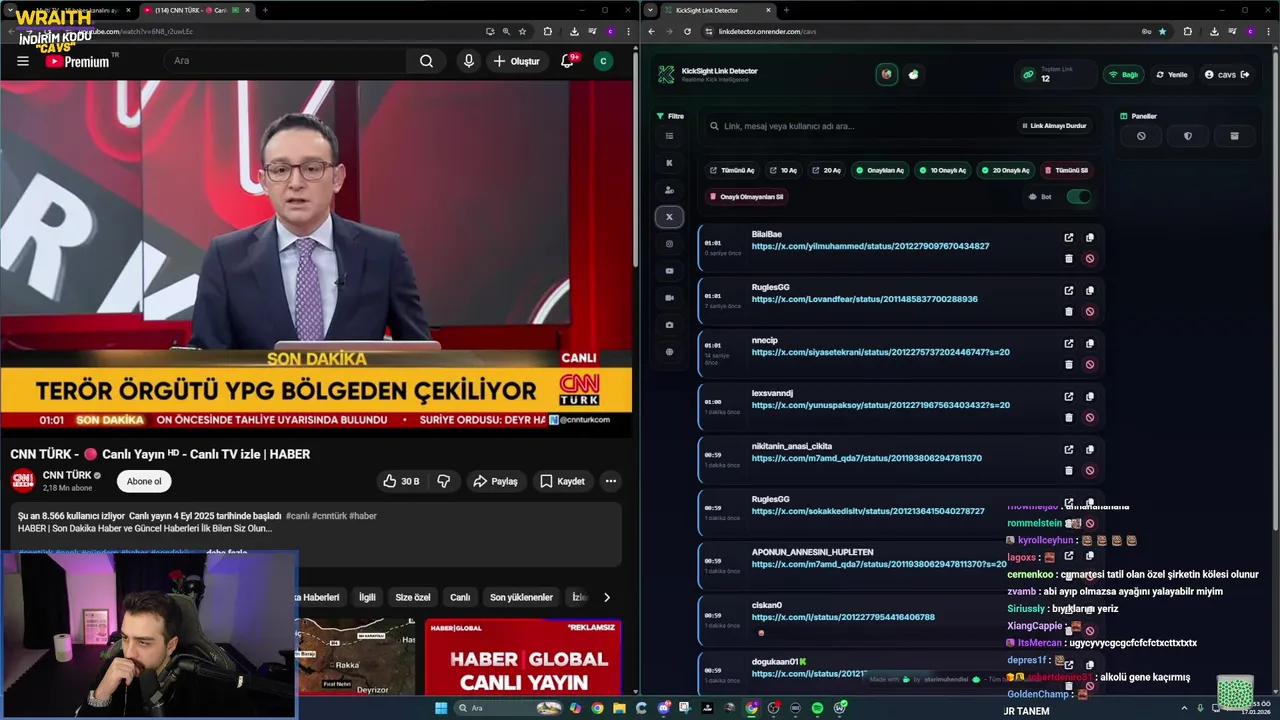Click the Oluştur create button

point(516,61)
